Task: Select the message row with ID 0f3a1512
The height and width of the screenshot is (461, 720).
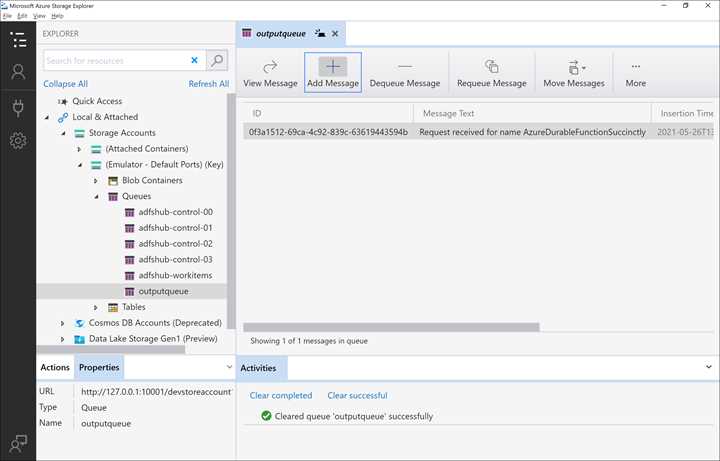Action: click(x=478, y=132)
